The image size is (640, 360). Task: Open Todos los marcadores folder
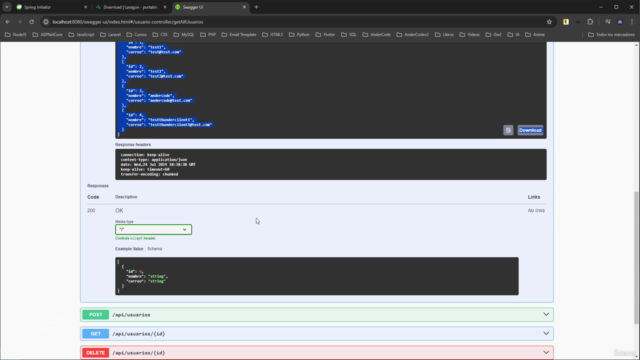tap(611, 35)
